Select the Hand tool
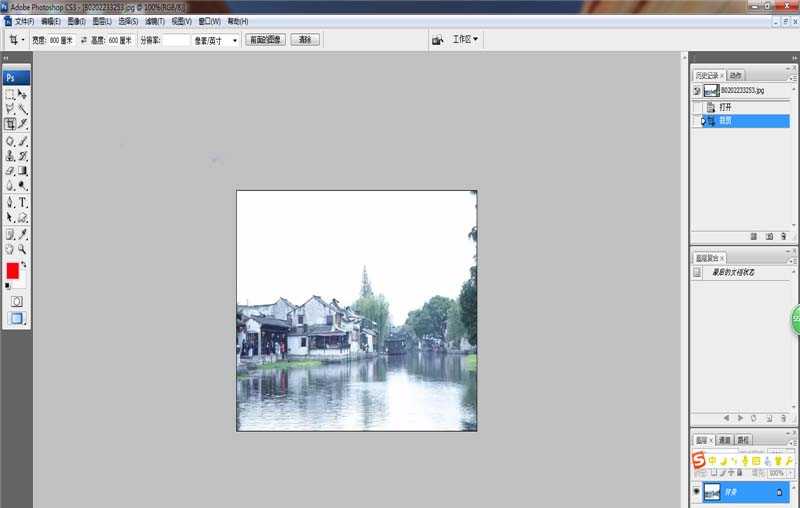The image size is (800, 508). 10,249
